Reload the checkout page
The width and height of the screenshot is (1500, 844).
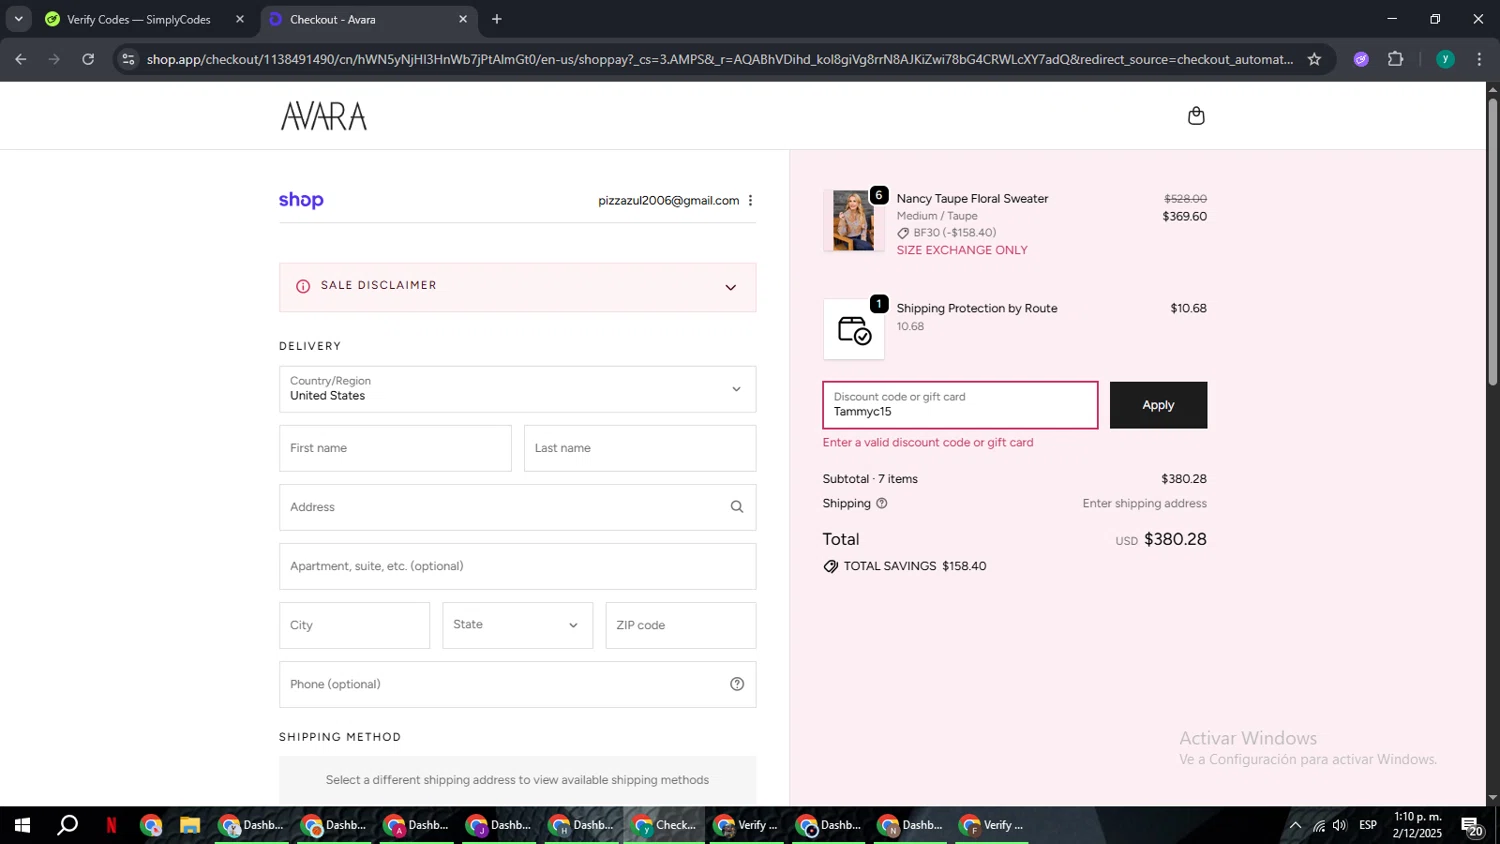pos(88,59)
